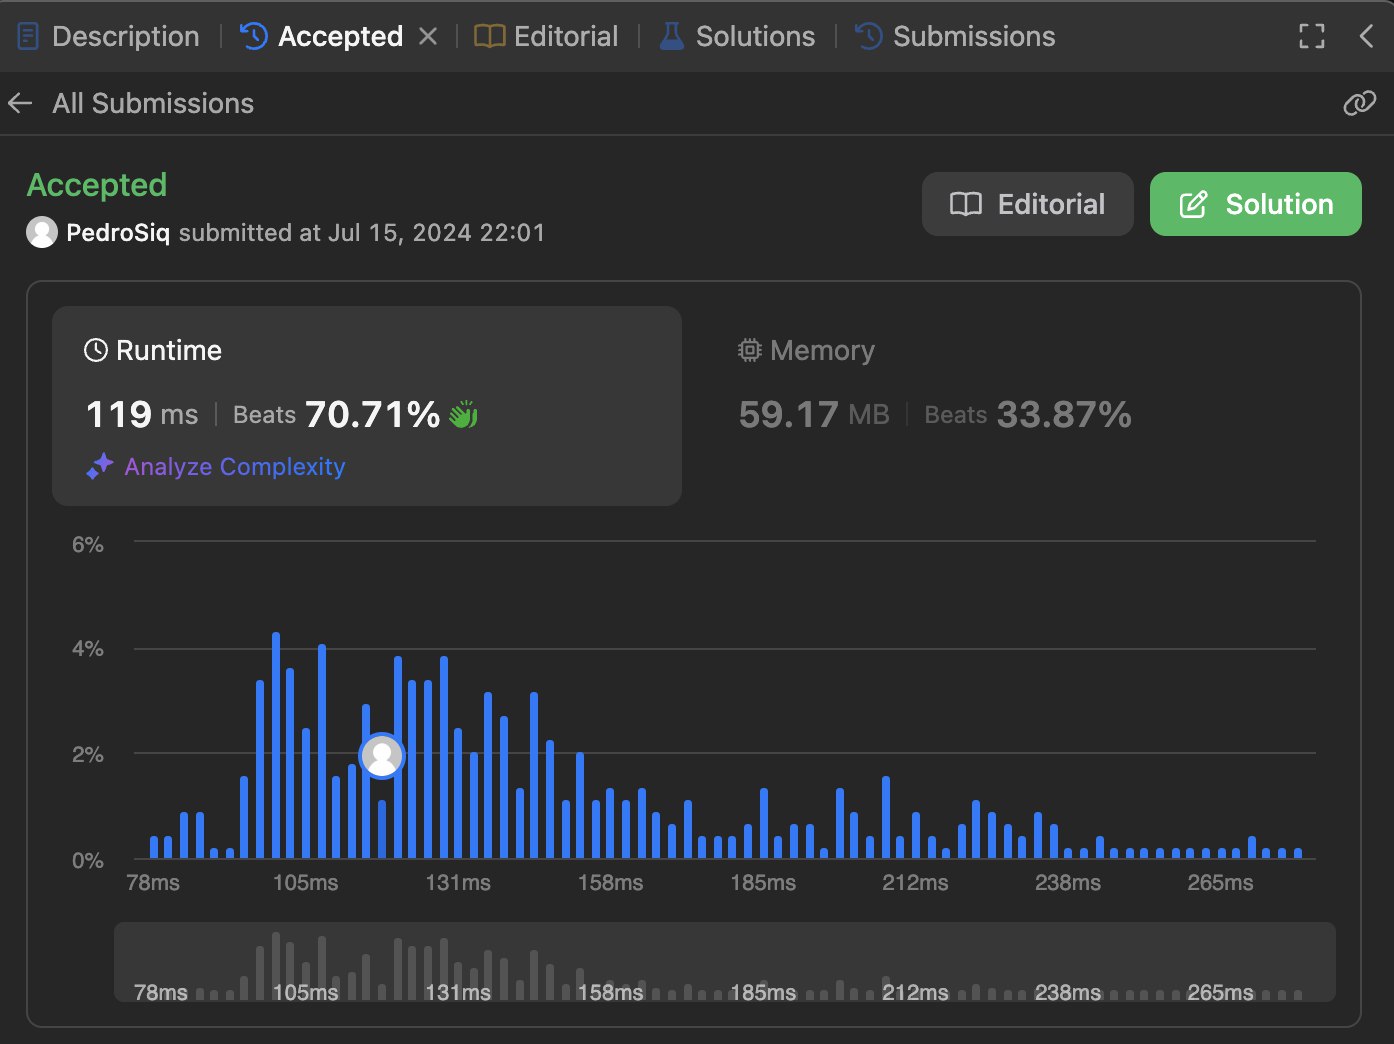The image size is (1394, 1044).
Task: Click the Editorial tab book icon
Action: click(489, 37)
